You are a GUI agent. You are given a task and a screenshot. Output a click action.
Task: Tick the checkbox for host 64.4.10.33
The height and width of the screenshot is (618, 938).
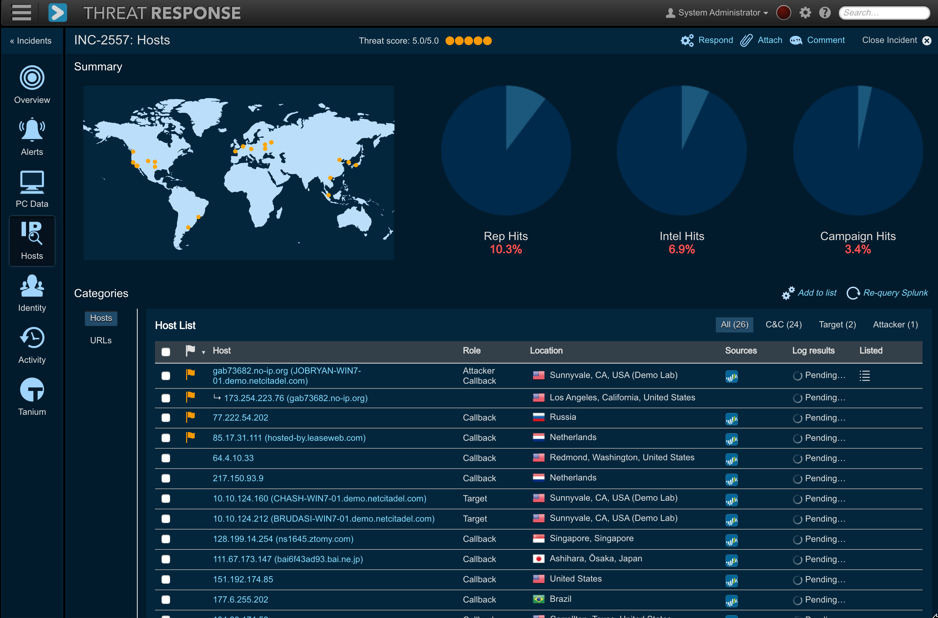click(166, 458)
